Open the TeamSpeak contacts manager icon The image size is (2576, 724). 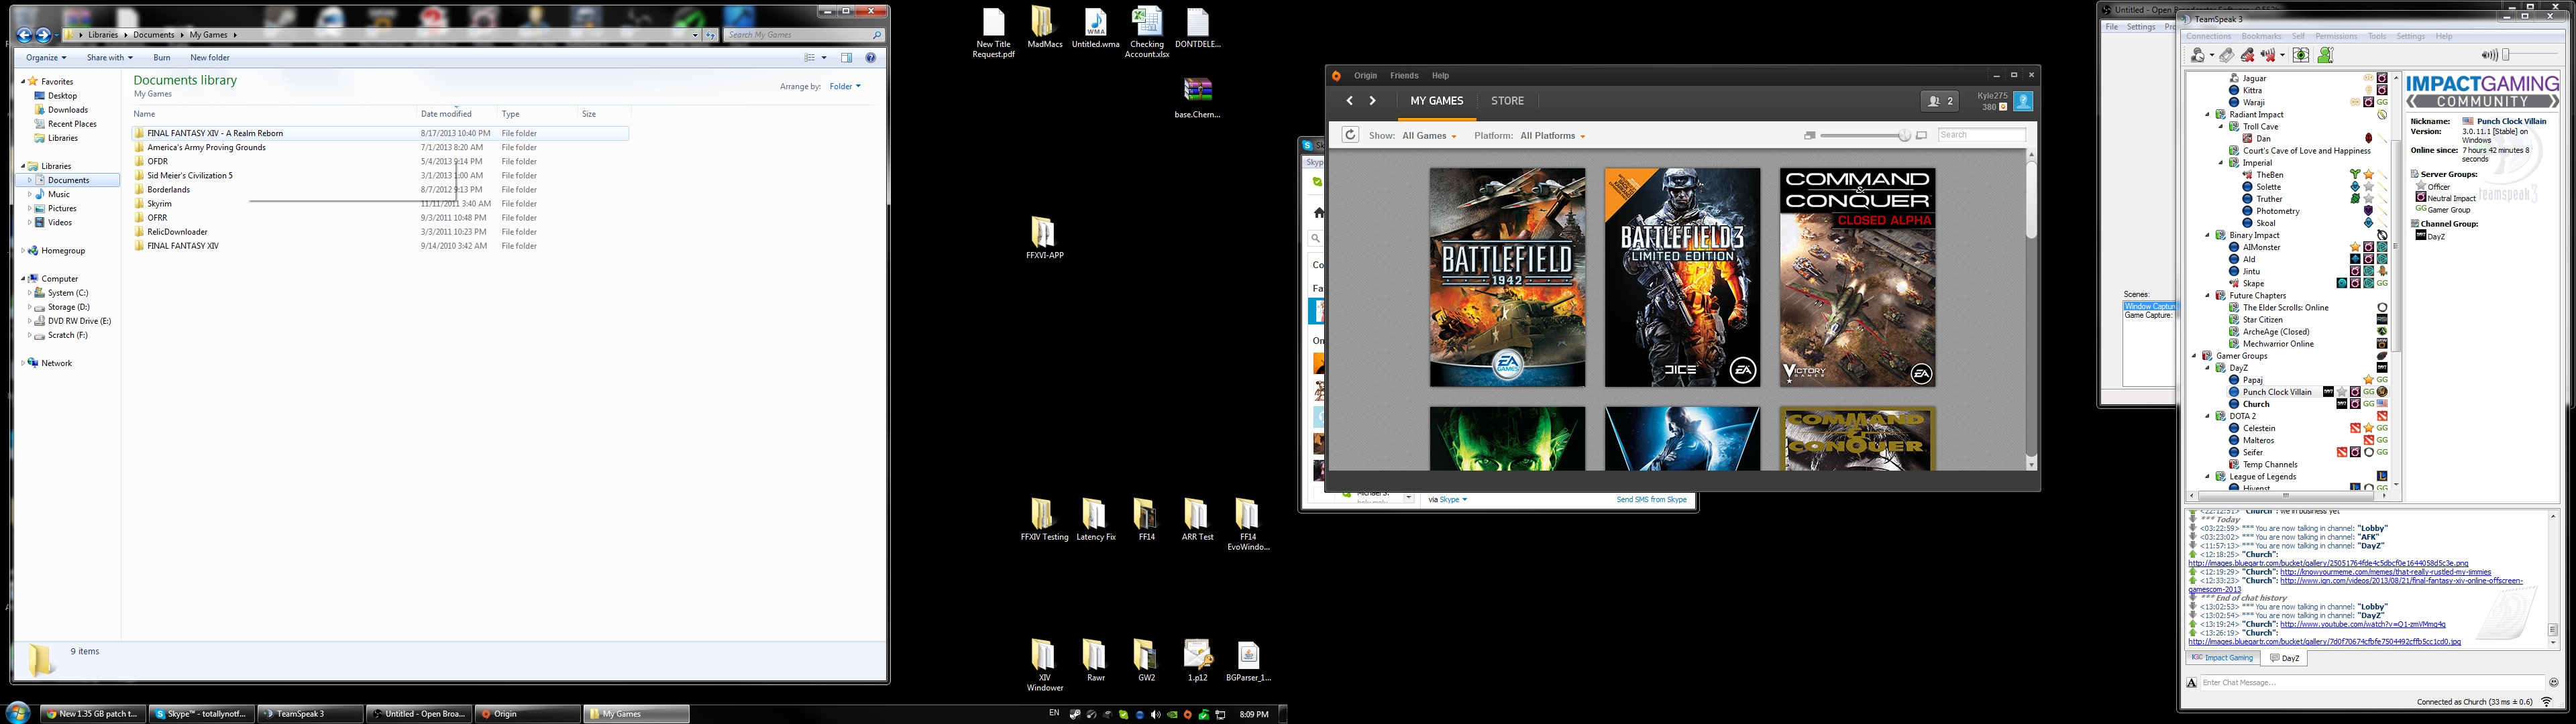pos(2326,56)
